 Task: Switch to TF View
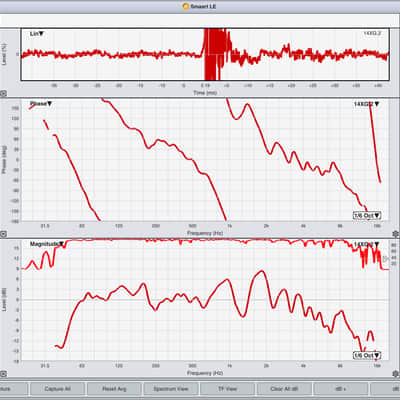(227, 389)
